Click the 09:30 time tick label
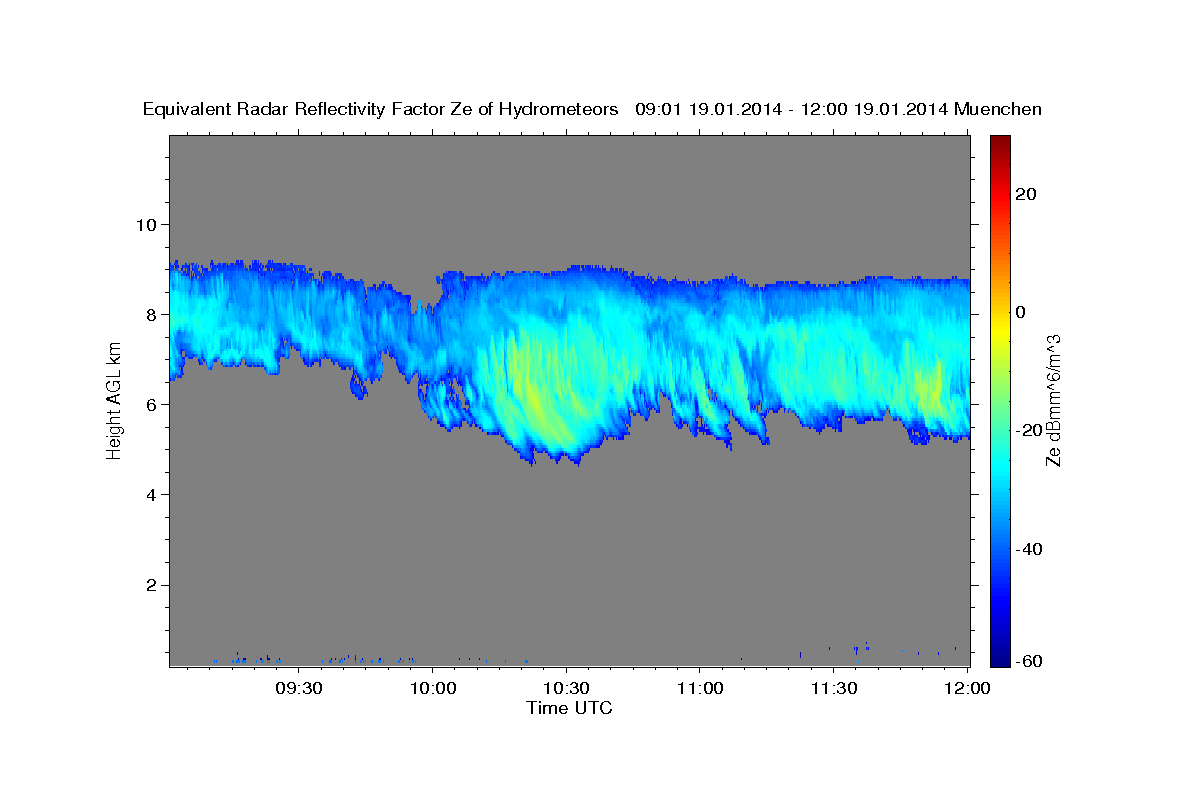Viewport: 1200px width, 800px height. (x=298, y=688)
